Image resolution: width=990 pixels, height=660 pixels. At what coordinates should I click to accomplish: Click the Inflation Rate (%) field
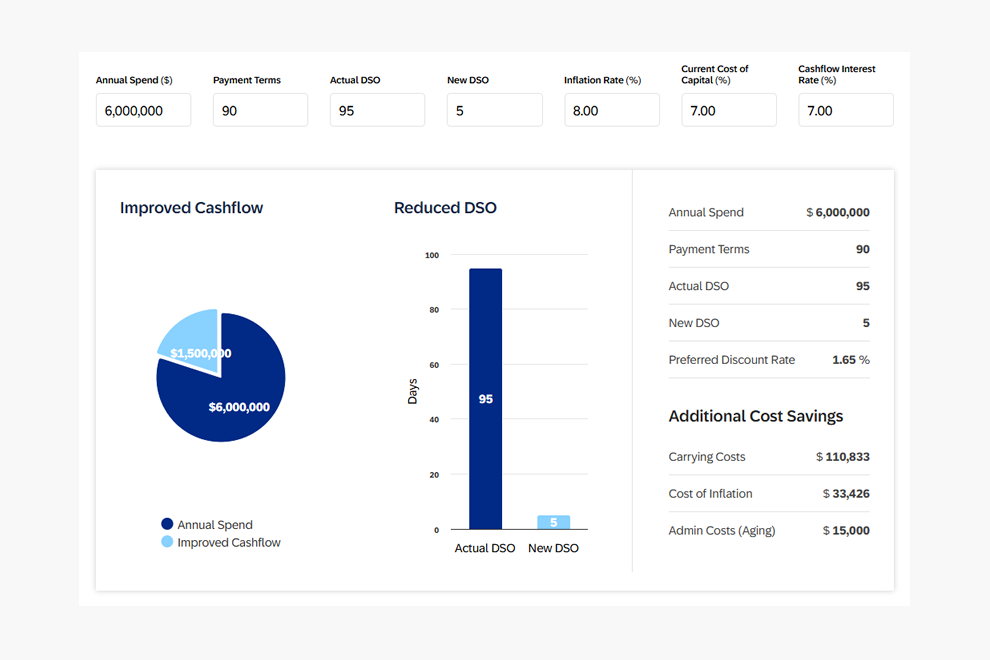pyautogui.click(x=611, y=110)
